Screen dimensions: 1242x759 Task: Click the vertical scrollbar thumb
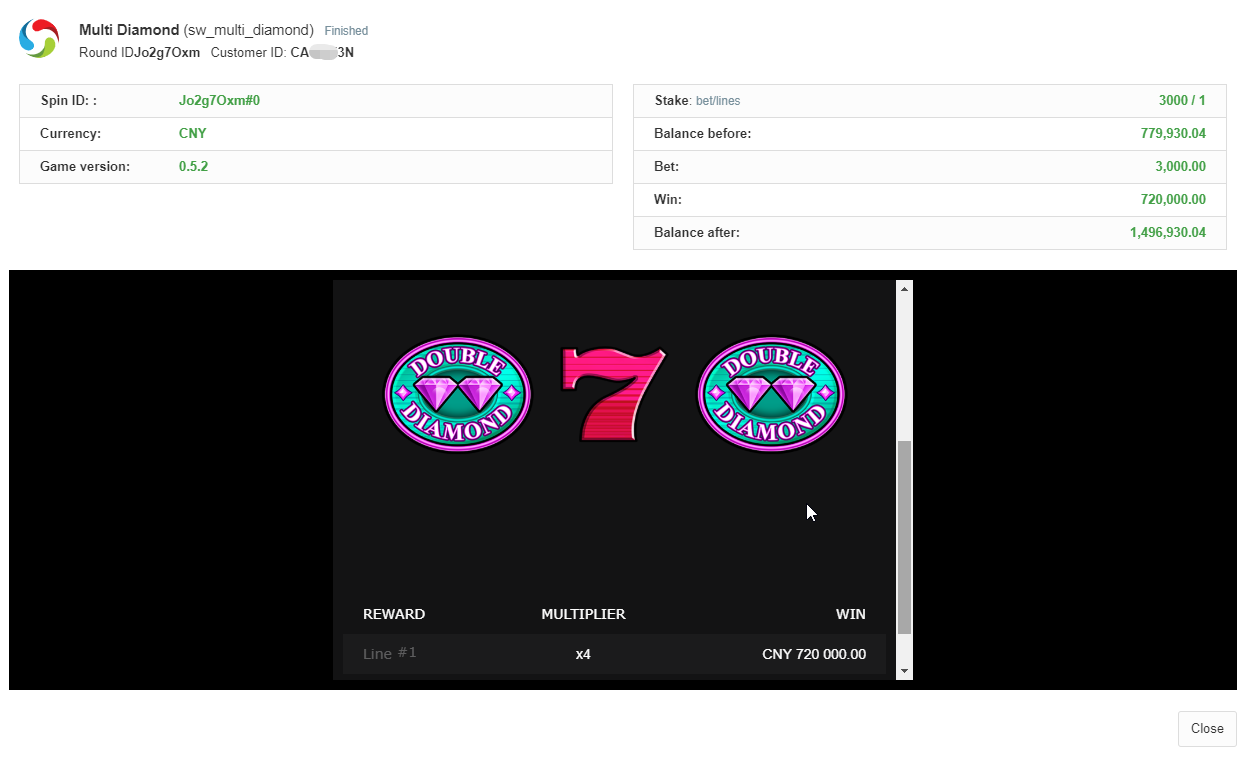coord(904,536)
